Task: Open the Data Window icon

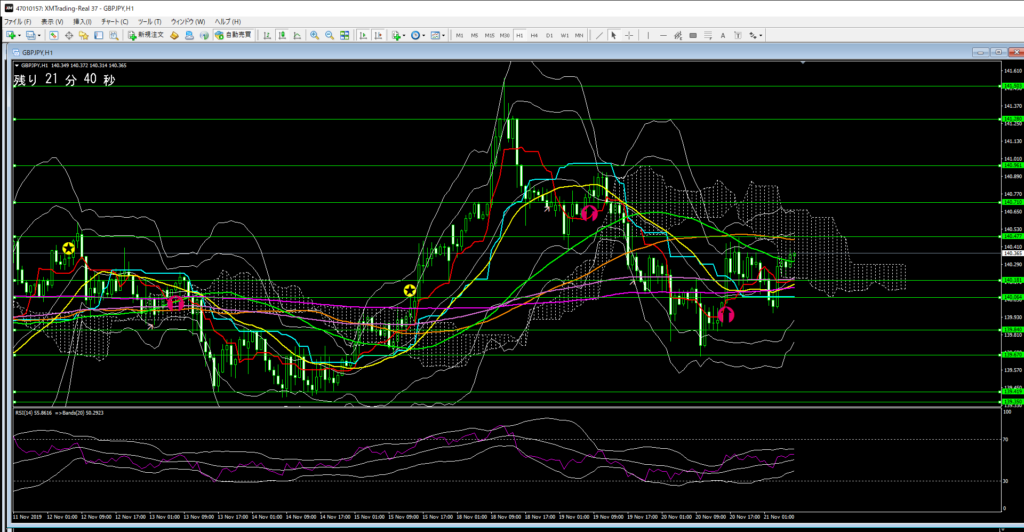Action: (x=69, y=35)
